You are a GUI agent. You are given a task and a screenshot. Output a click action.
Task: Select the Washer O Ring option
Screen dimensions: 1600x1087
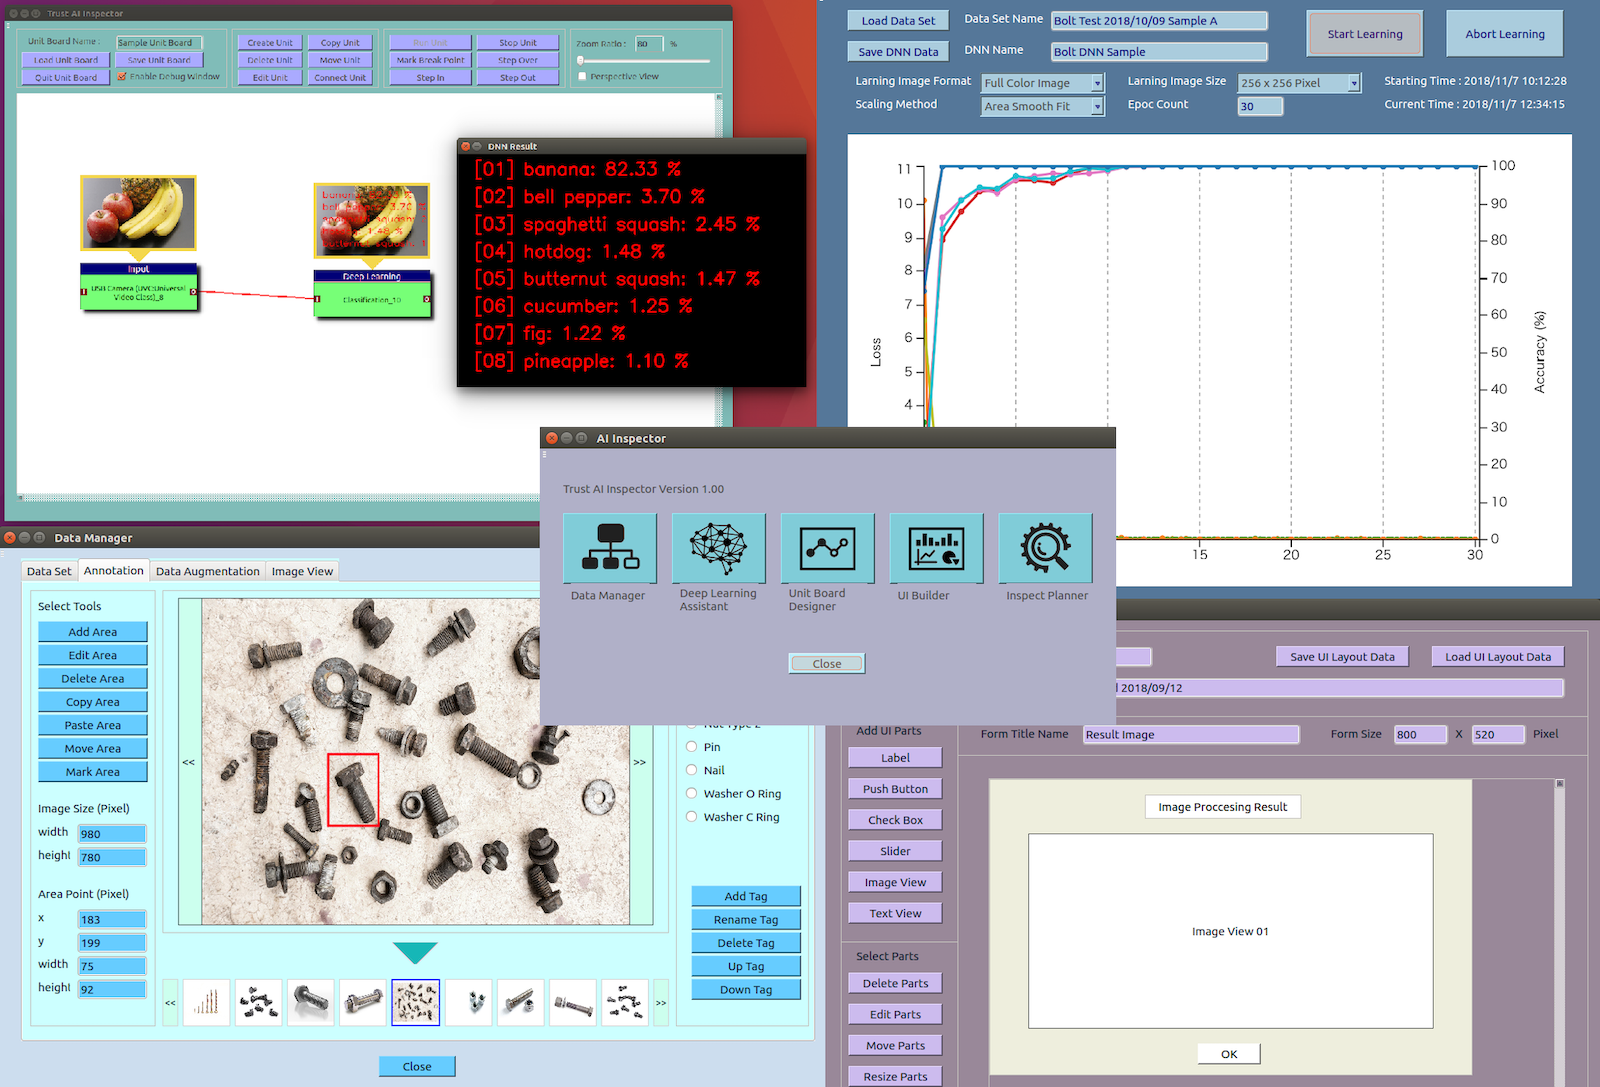tap(691, 793)
